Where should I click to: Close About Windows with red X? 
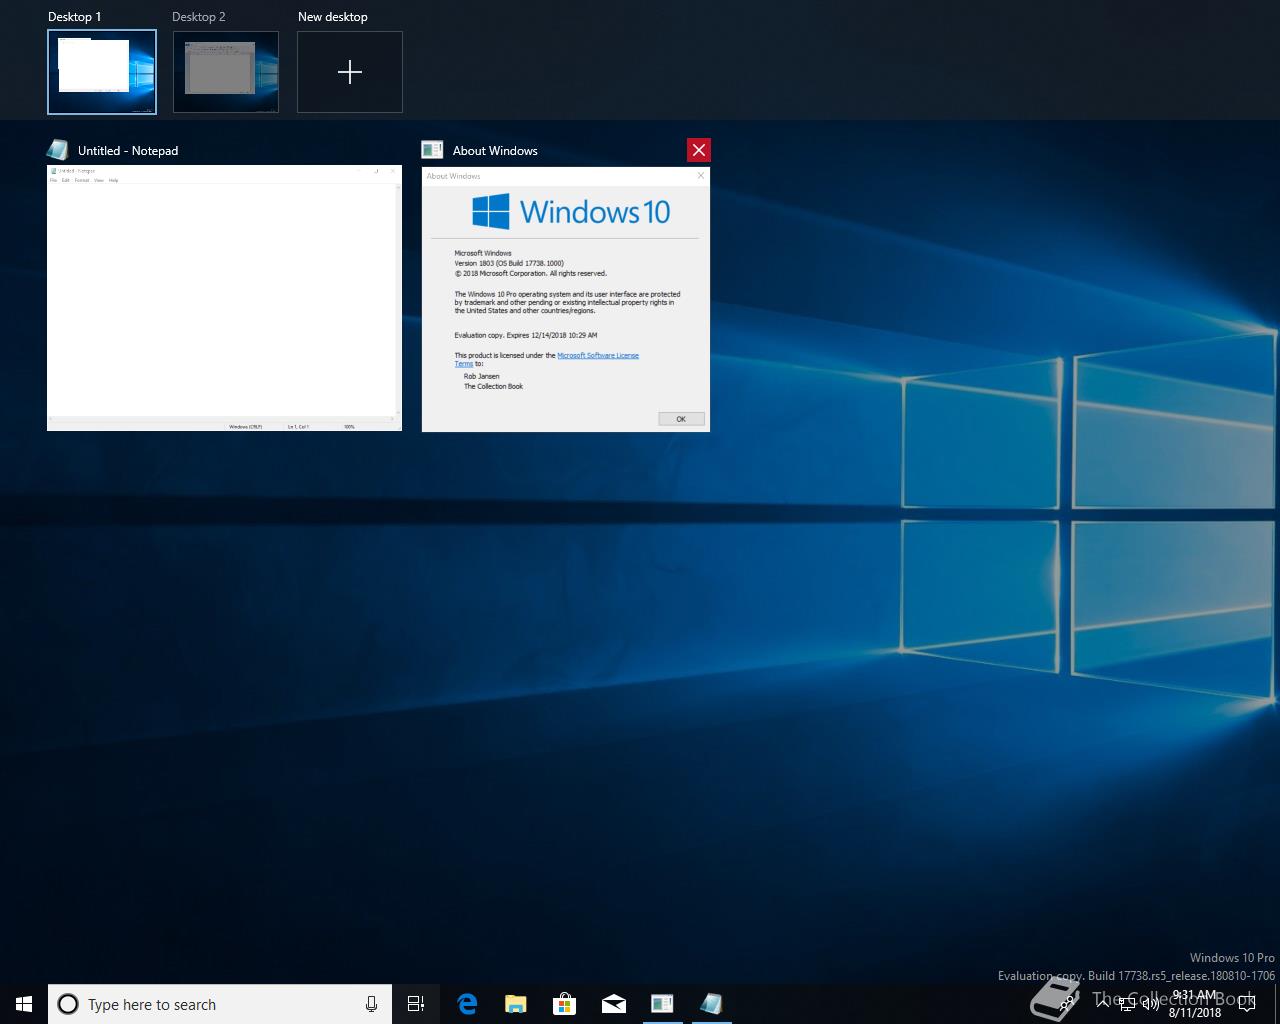699,150
